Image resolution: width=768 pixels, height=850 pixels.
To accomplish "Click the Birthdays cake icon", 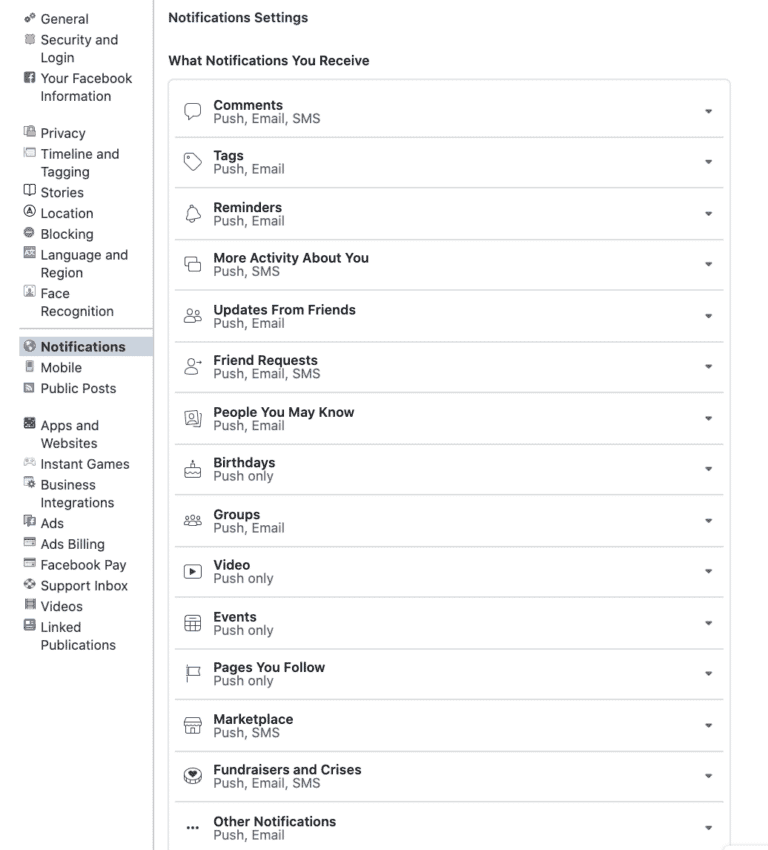I will click(x=193, y=469).
